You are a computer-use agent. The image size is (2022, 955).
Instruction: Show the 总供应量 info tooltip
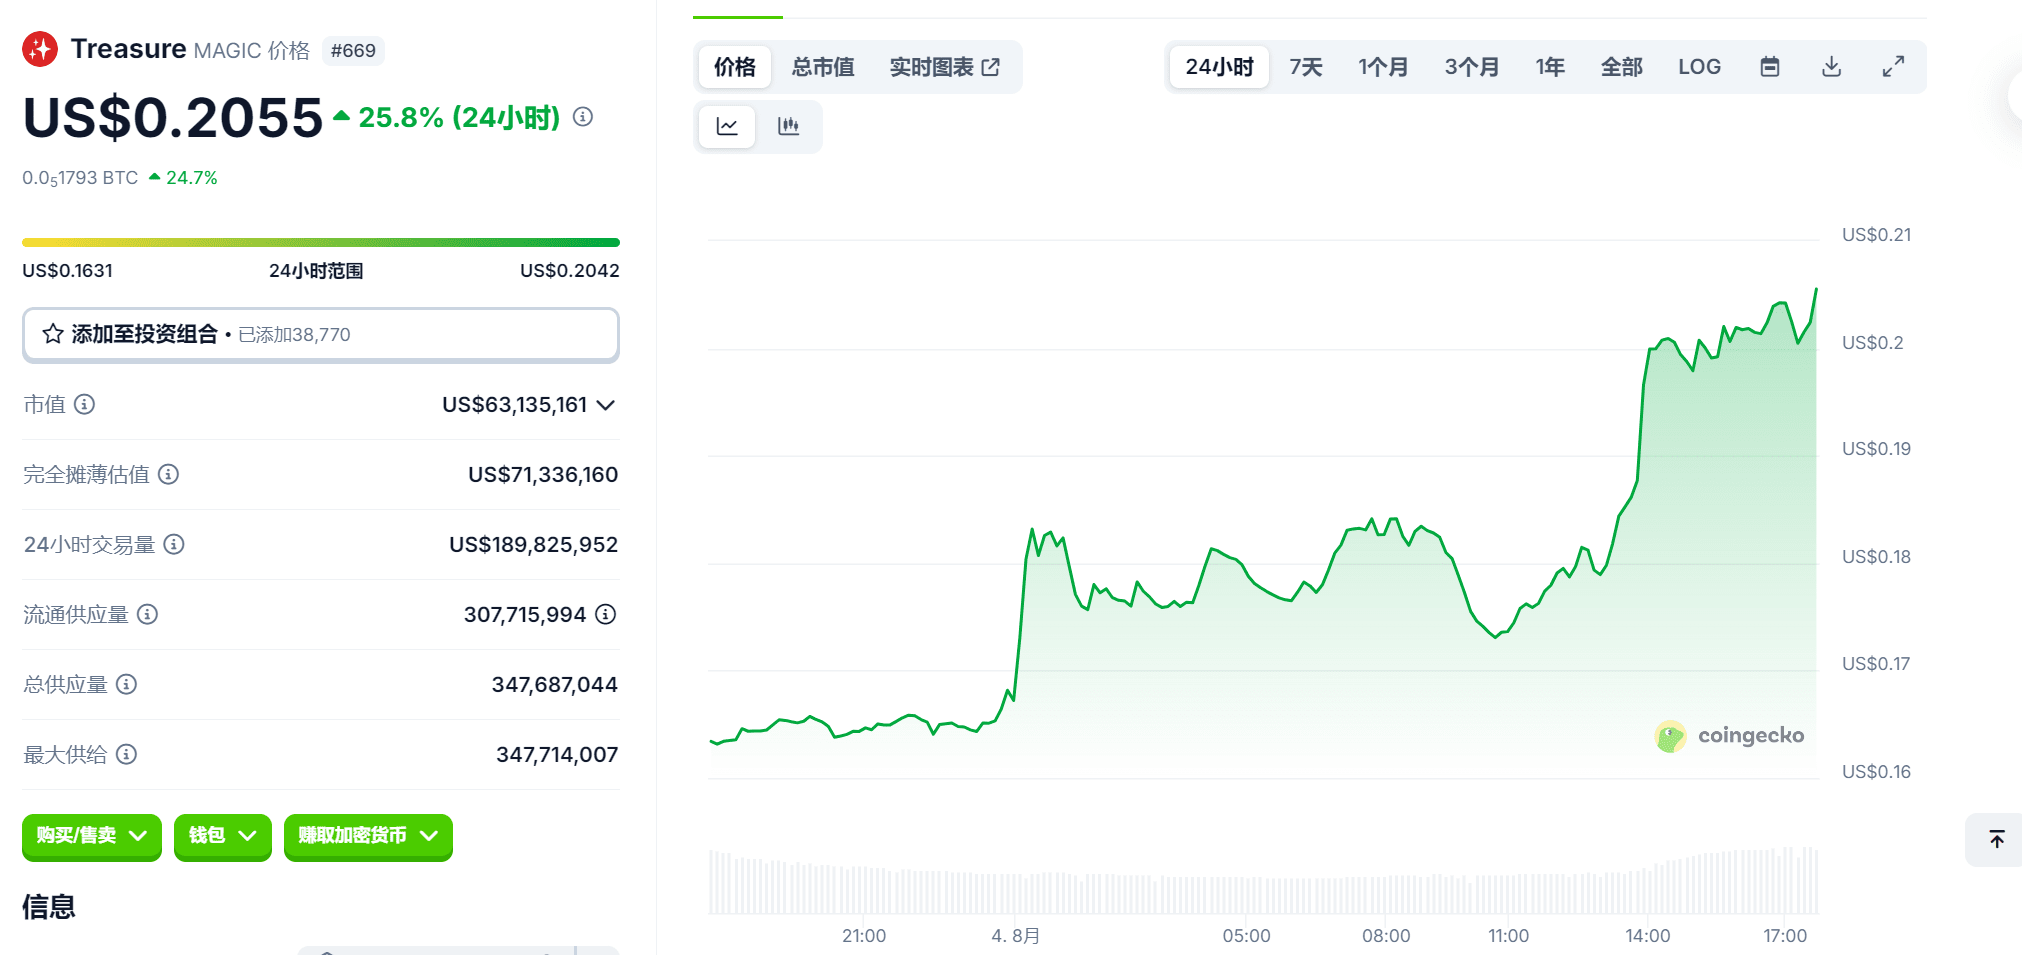click(127, 684)
